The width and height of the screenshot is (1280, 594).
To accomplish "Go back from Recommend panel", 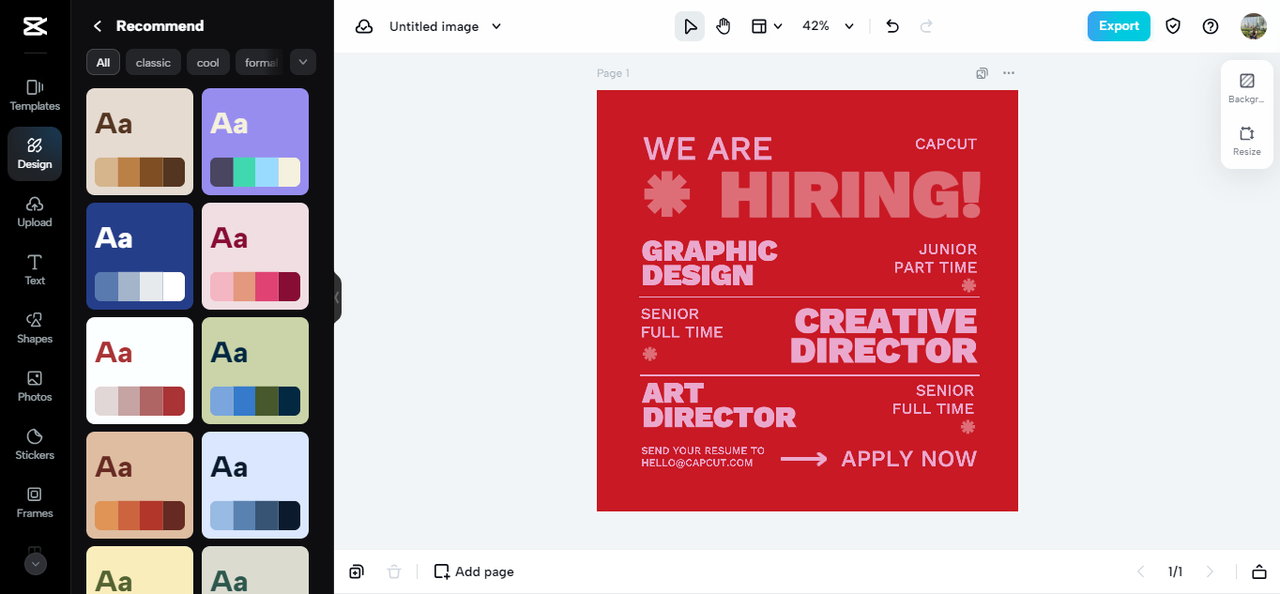I will pos(97,26).
